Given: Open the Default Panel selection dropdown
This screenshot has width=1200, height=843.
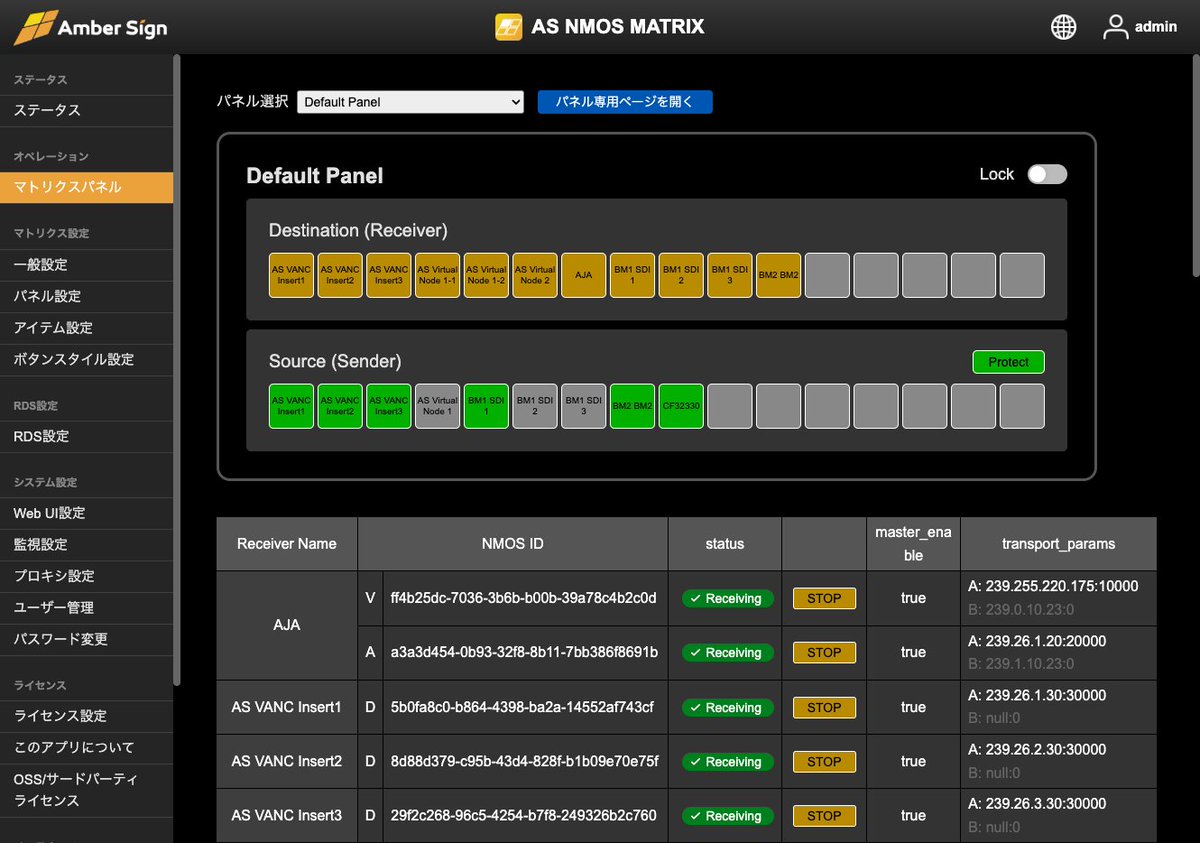Looking at the screenshot, I should 410,102.
